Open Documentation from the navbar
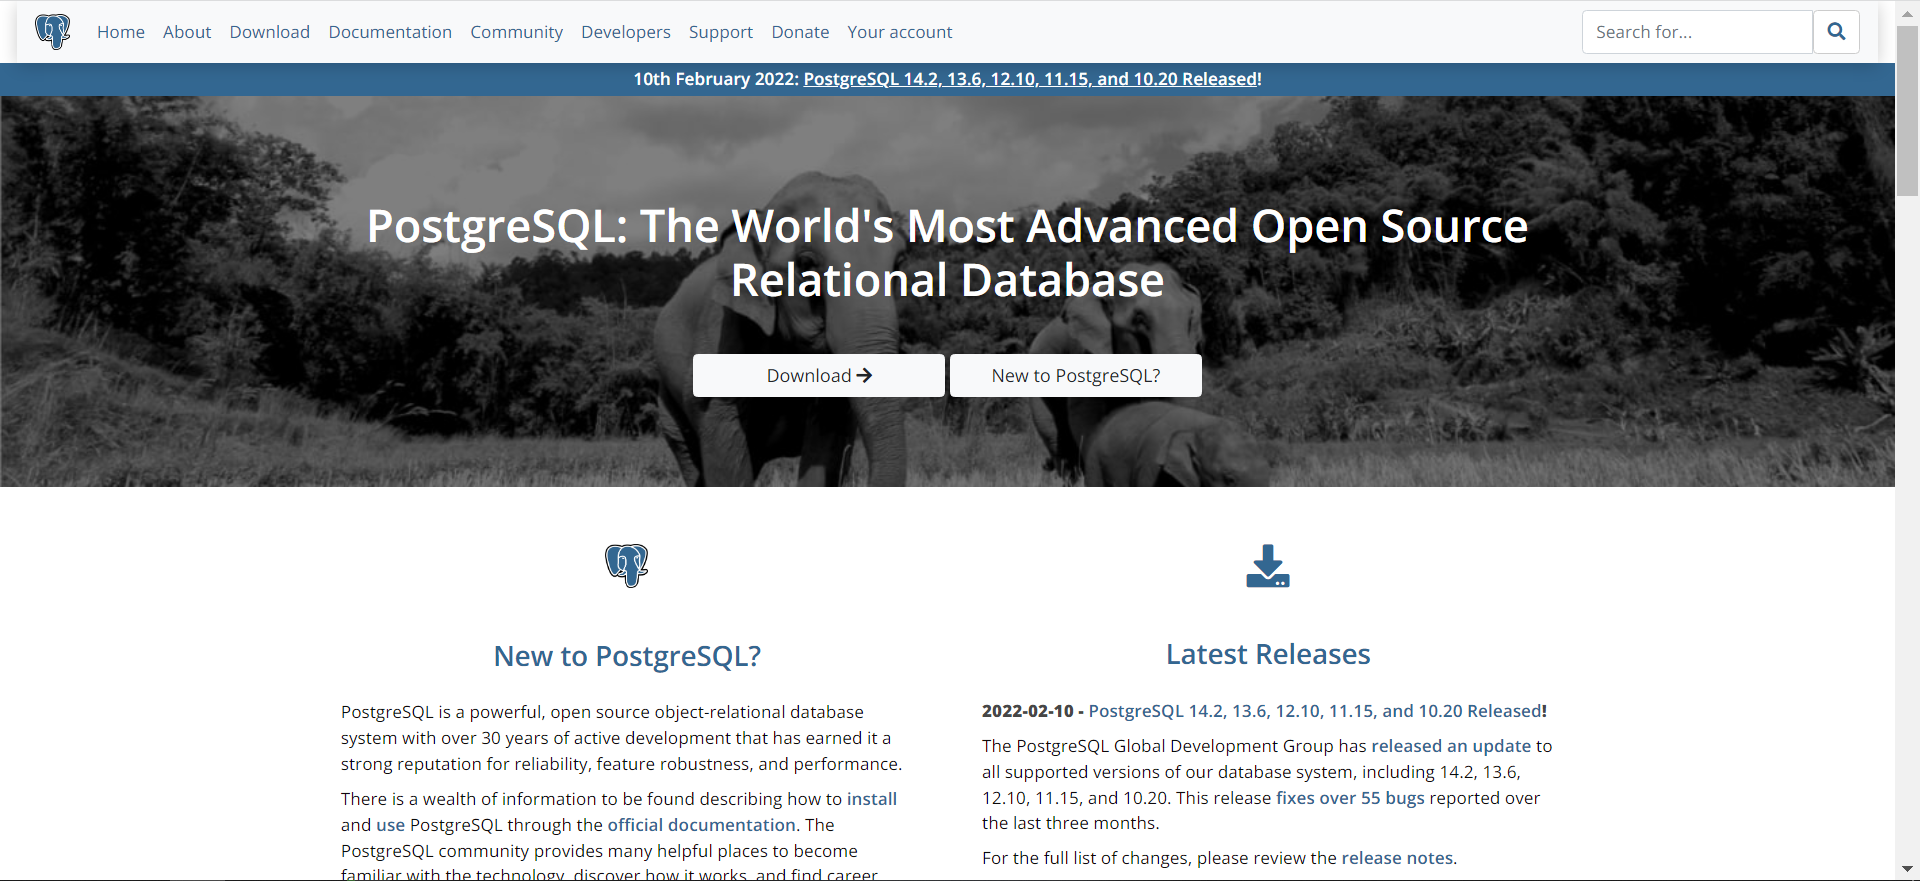The image size is (1920, 881). point(390,32)
